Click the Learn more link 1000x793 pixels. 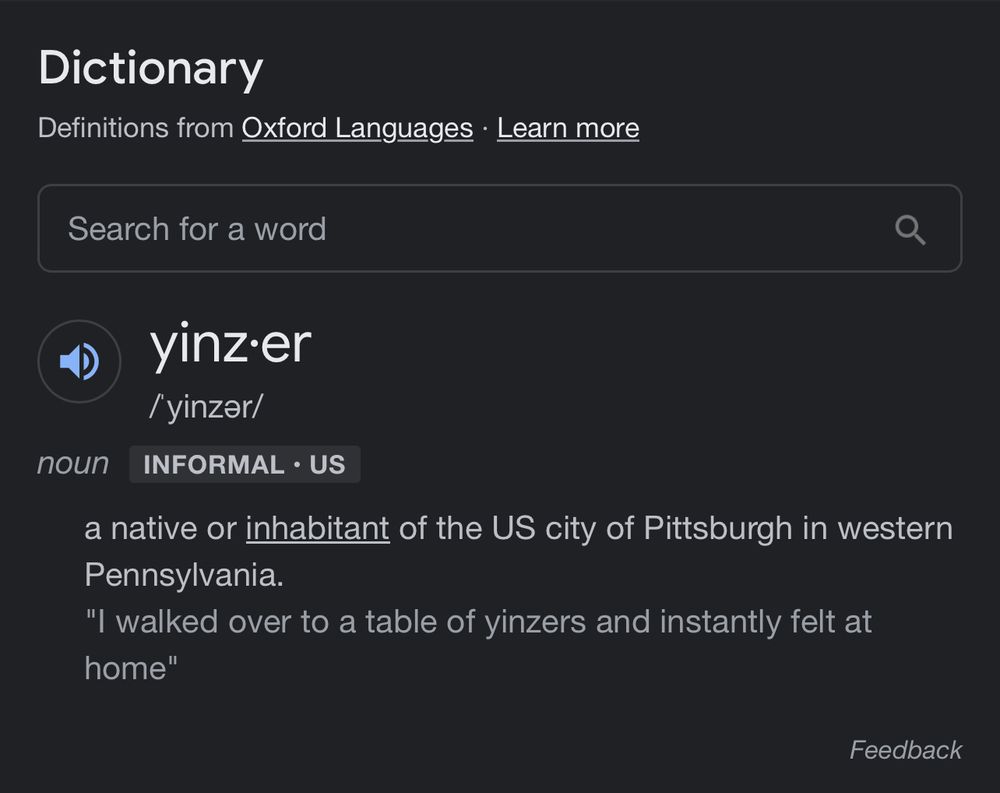567,128
